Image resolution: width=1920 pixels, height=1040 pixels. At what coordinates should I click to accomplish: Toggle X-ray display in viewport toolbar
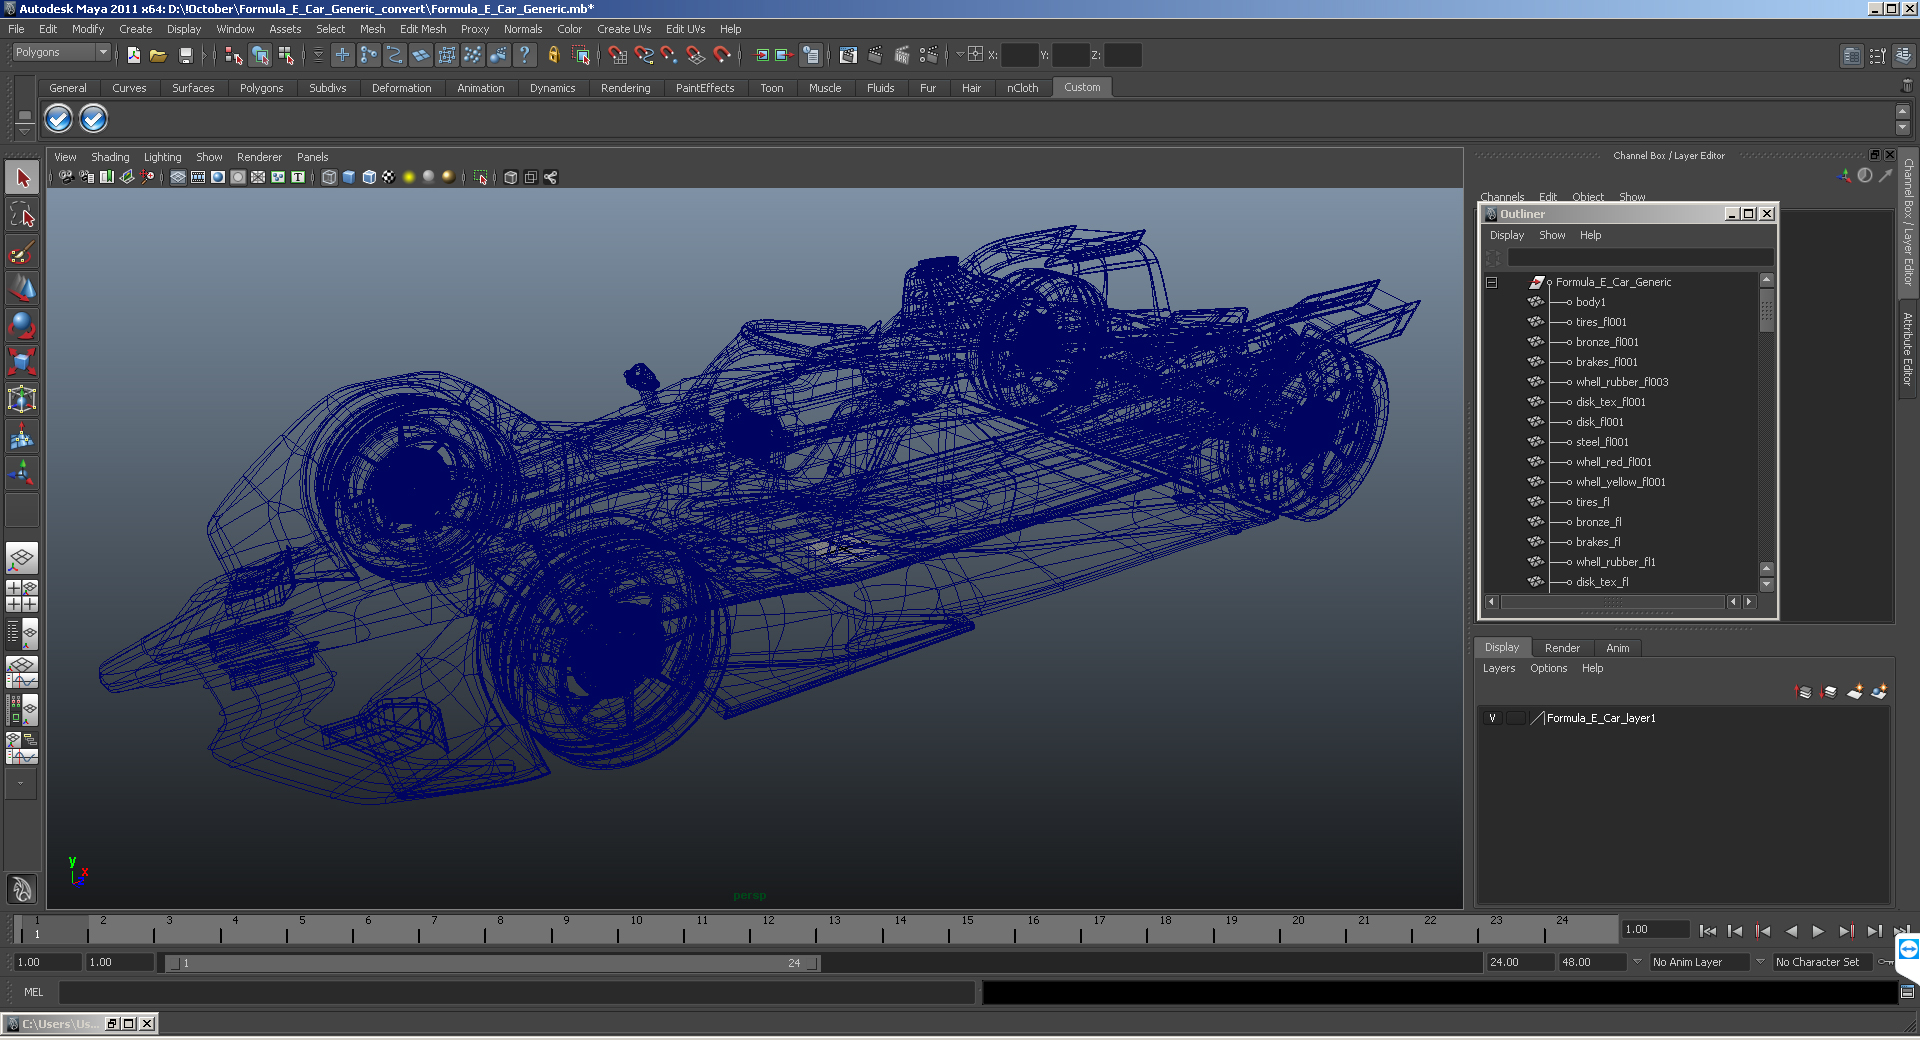511,177
